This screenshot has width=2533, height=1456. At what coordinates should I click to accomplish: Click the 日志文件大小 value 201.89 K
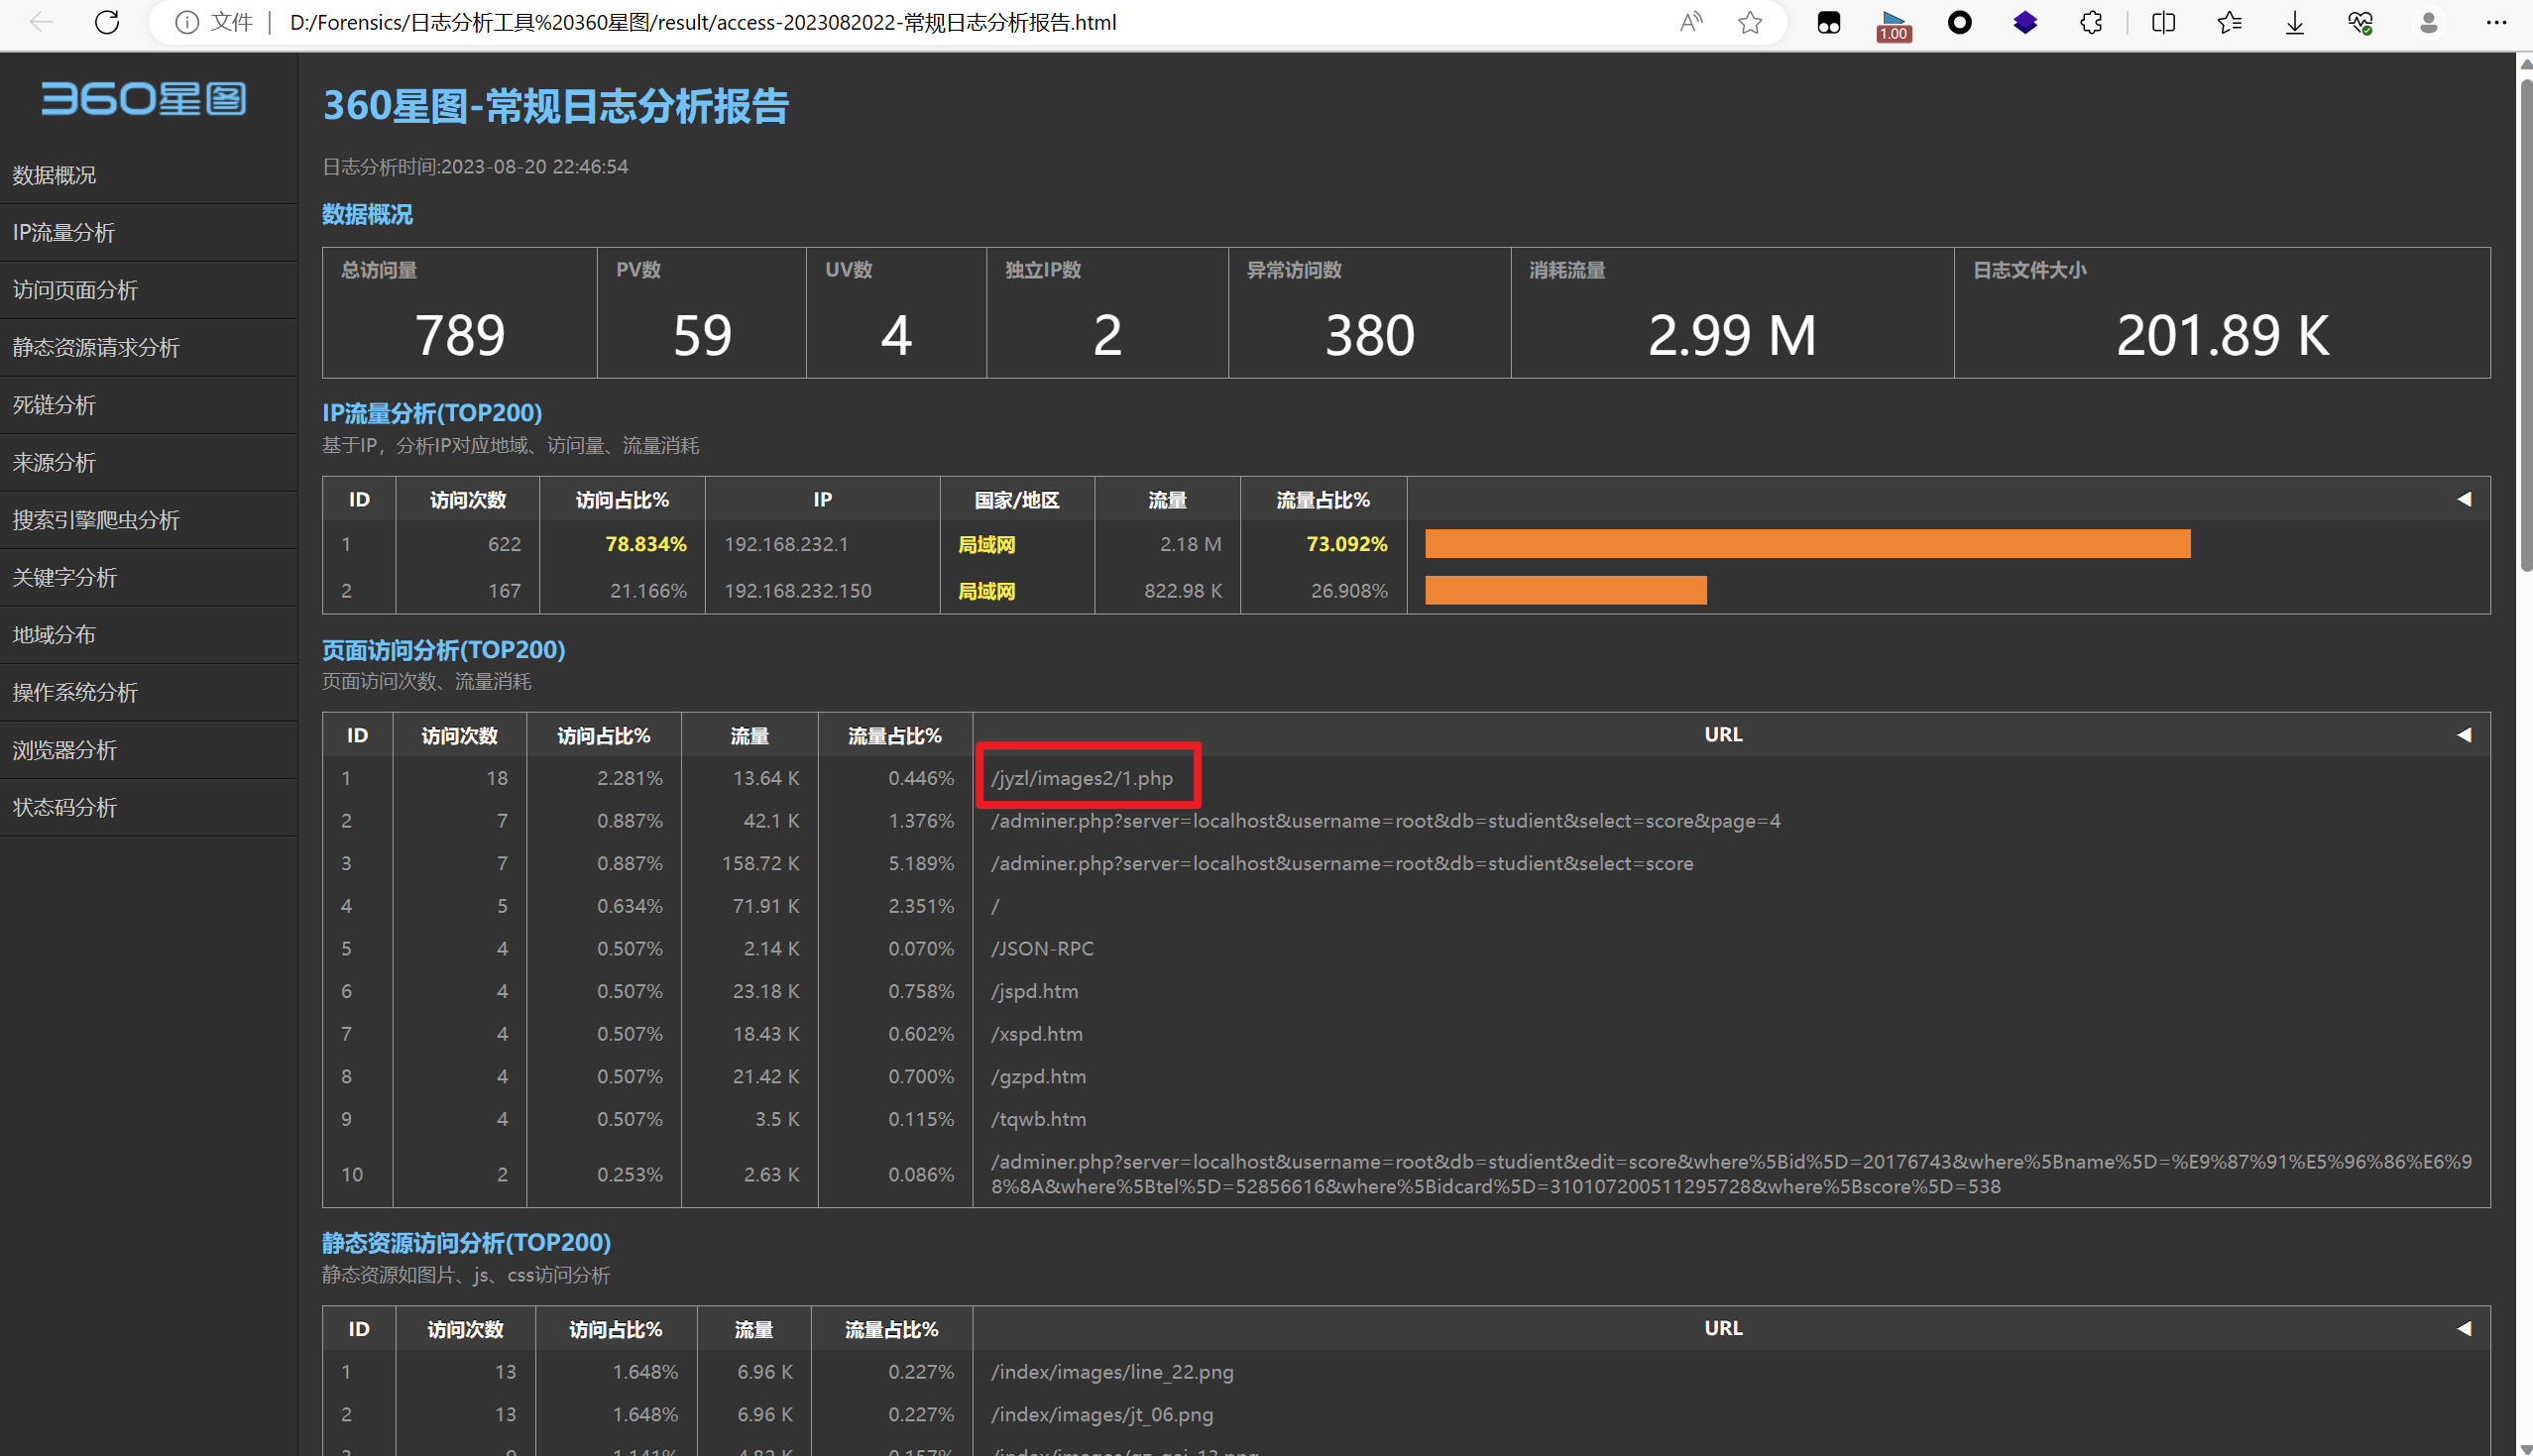2222,335
